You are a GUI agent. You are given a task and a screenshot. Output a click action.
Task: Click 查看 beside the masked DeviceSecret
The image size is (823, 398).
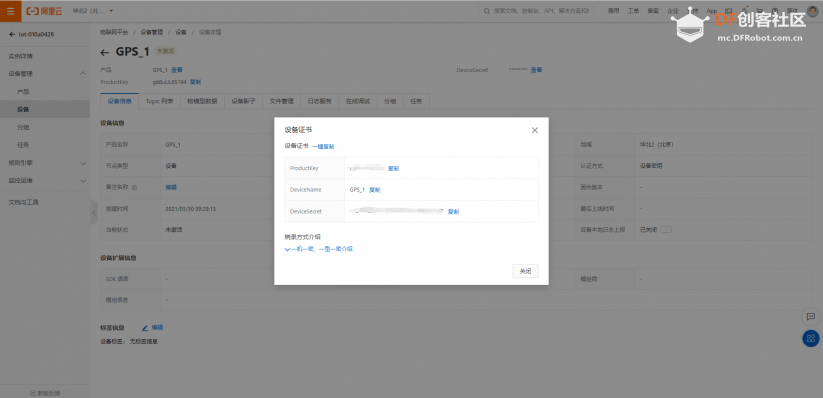pos(536,70)
